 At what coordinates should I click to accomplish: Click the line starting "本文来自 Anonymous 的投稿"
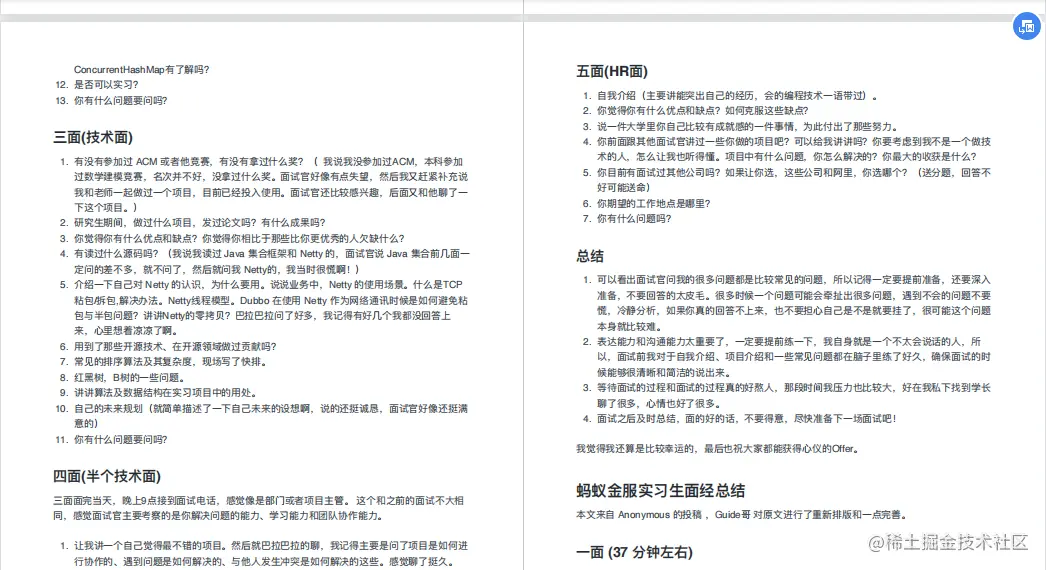742,515
